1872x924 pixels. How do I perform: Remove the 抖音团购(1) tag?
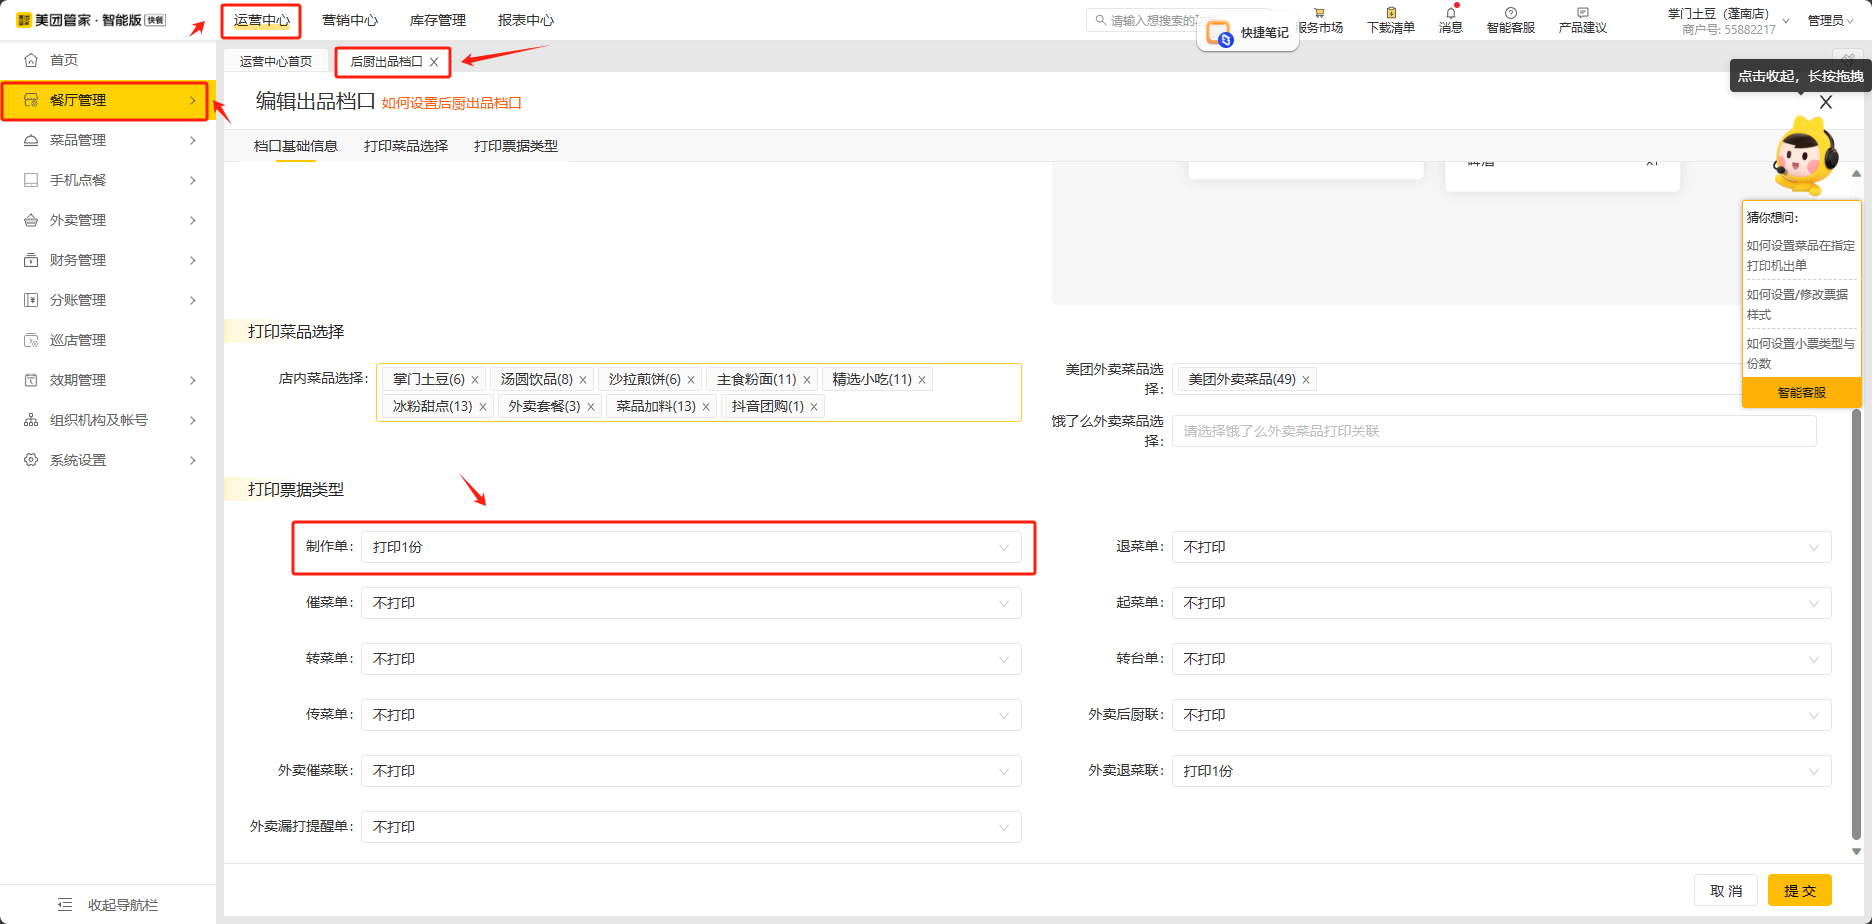tap(814, 407)
